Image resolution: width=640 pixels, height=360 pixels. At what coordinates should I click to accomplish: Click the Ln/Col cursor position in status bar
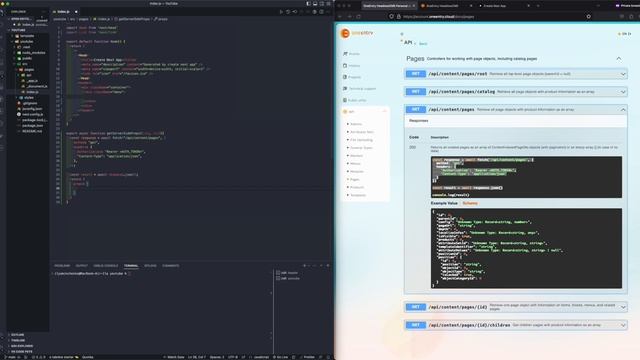tap(197, 357)
